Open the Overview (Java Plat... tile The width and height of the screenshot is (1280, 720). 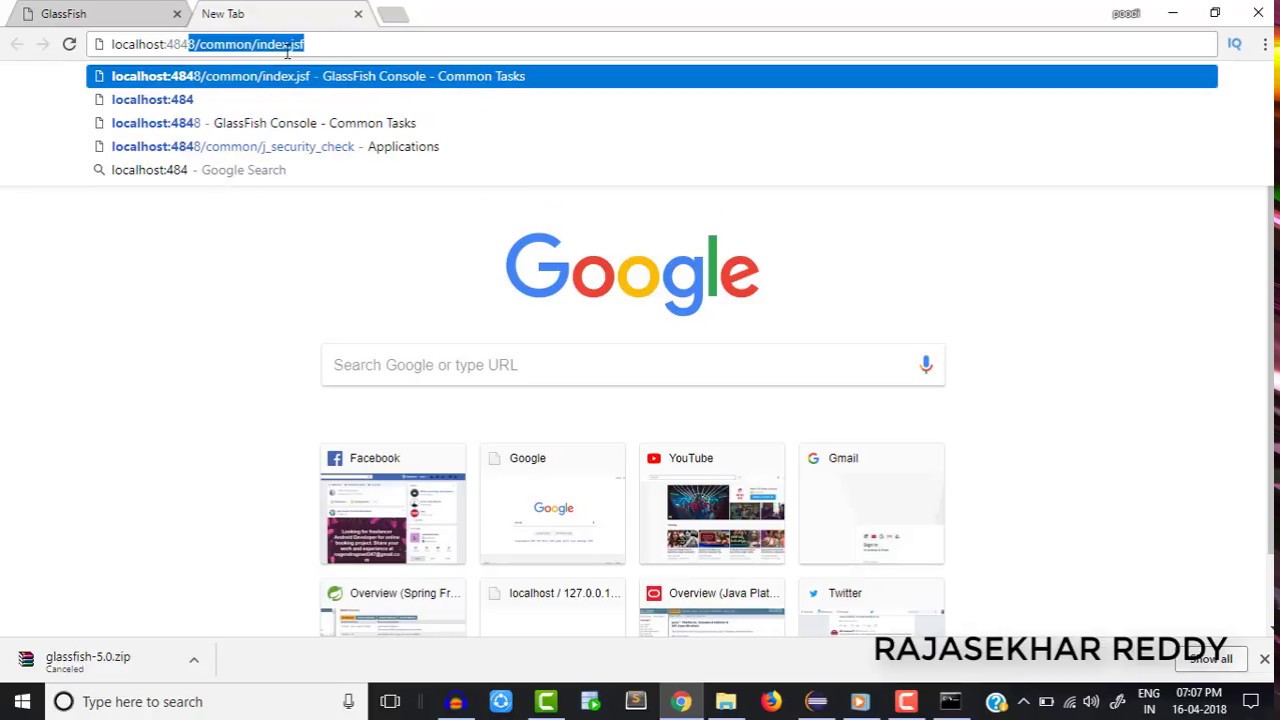[x=712, y=608]
